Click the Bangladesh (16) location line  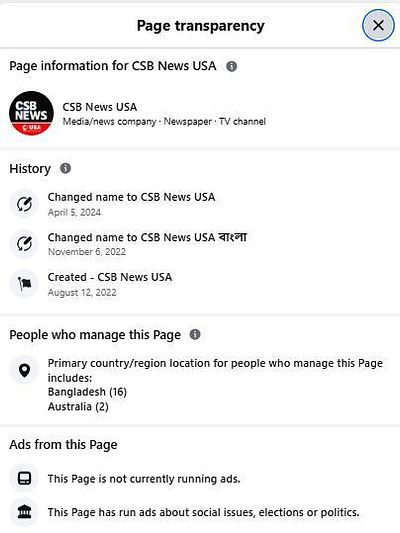click(x=87, y=392)
